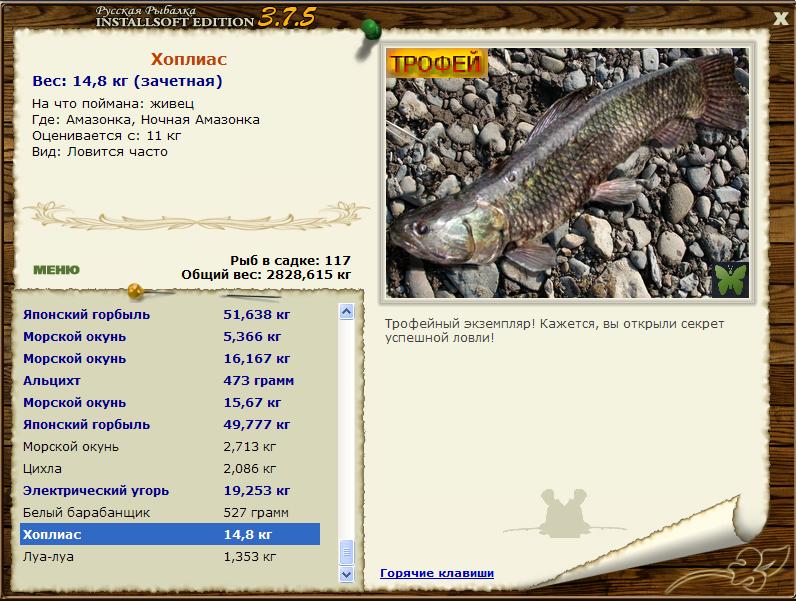The height and width of the screenshot is (601, 796).
Task: Open the Горячие клавиши link
Action: pos(437,573)
